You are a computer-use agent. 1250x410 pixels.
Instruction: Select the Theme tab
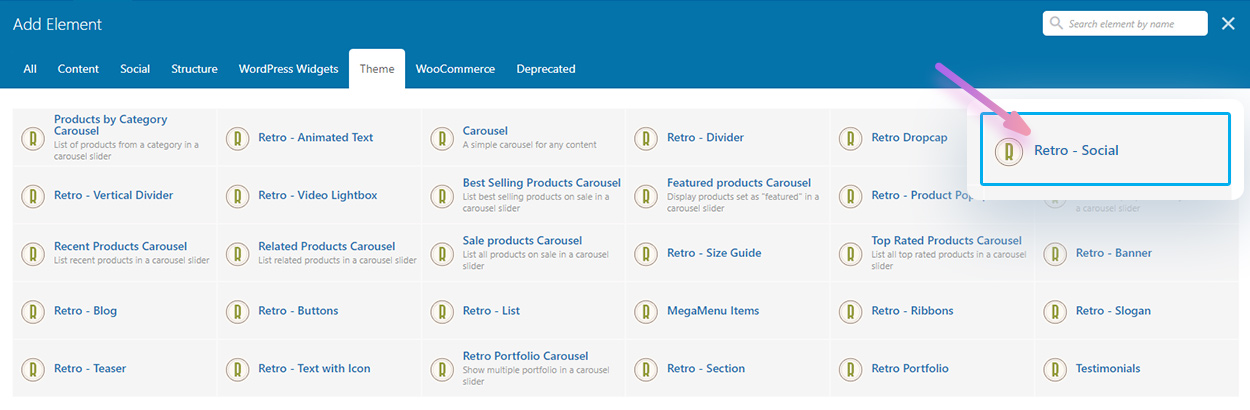click(x=377, y=69)
